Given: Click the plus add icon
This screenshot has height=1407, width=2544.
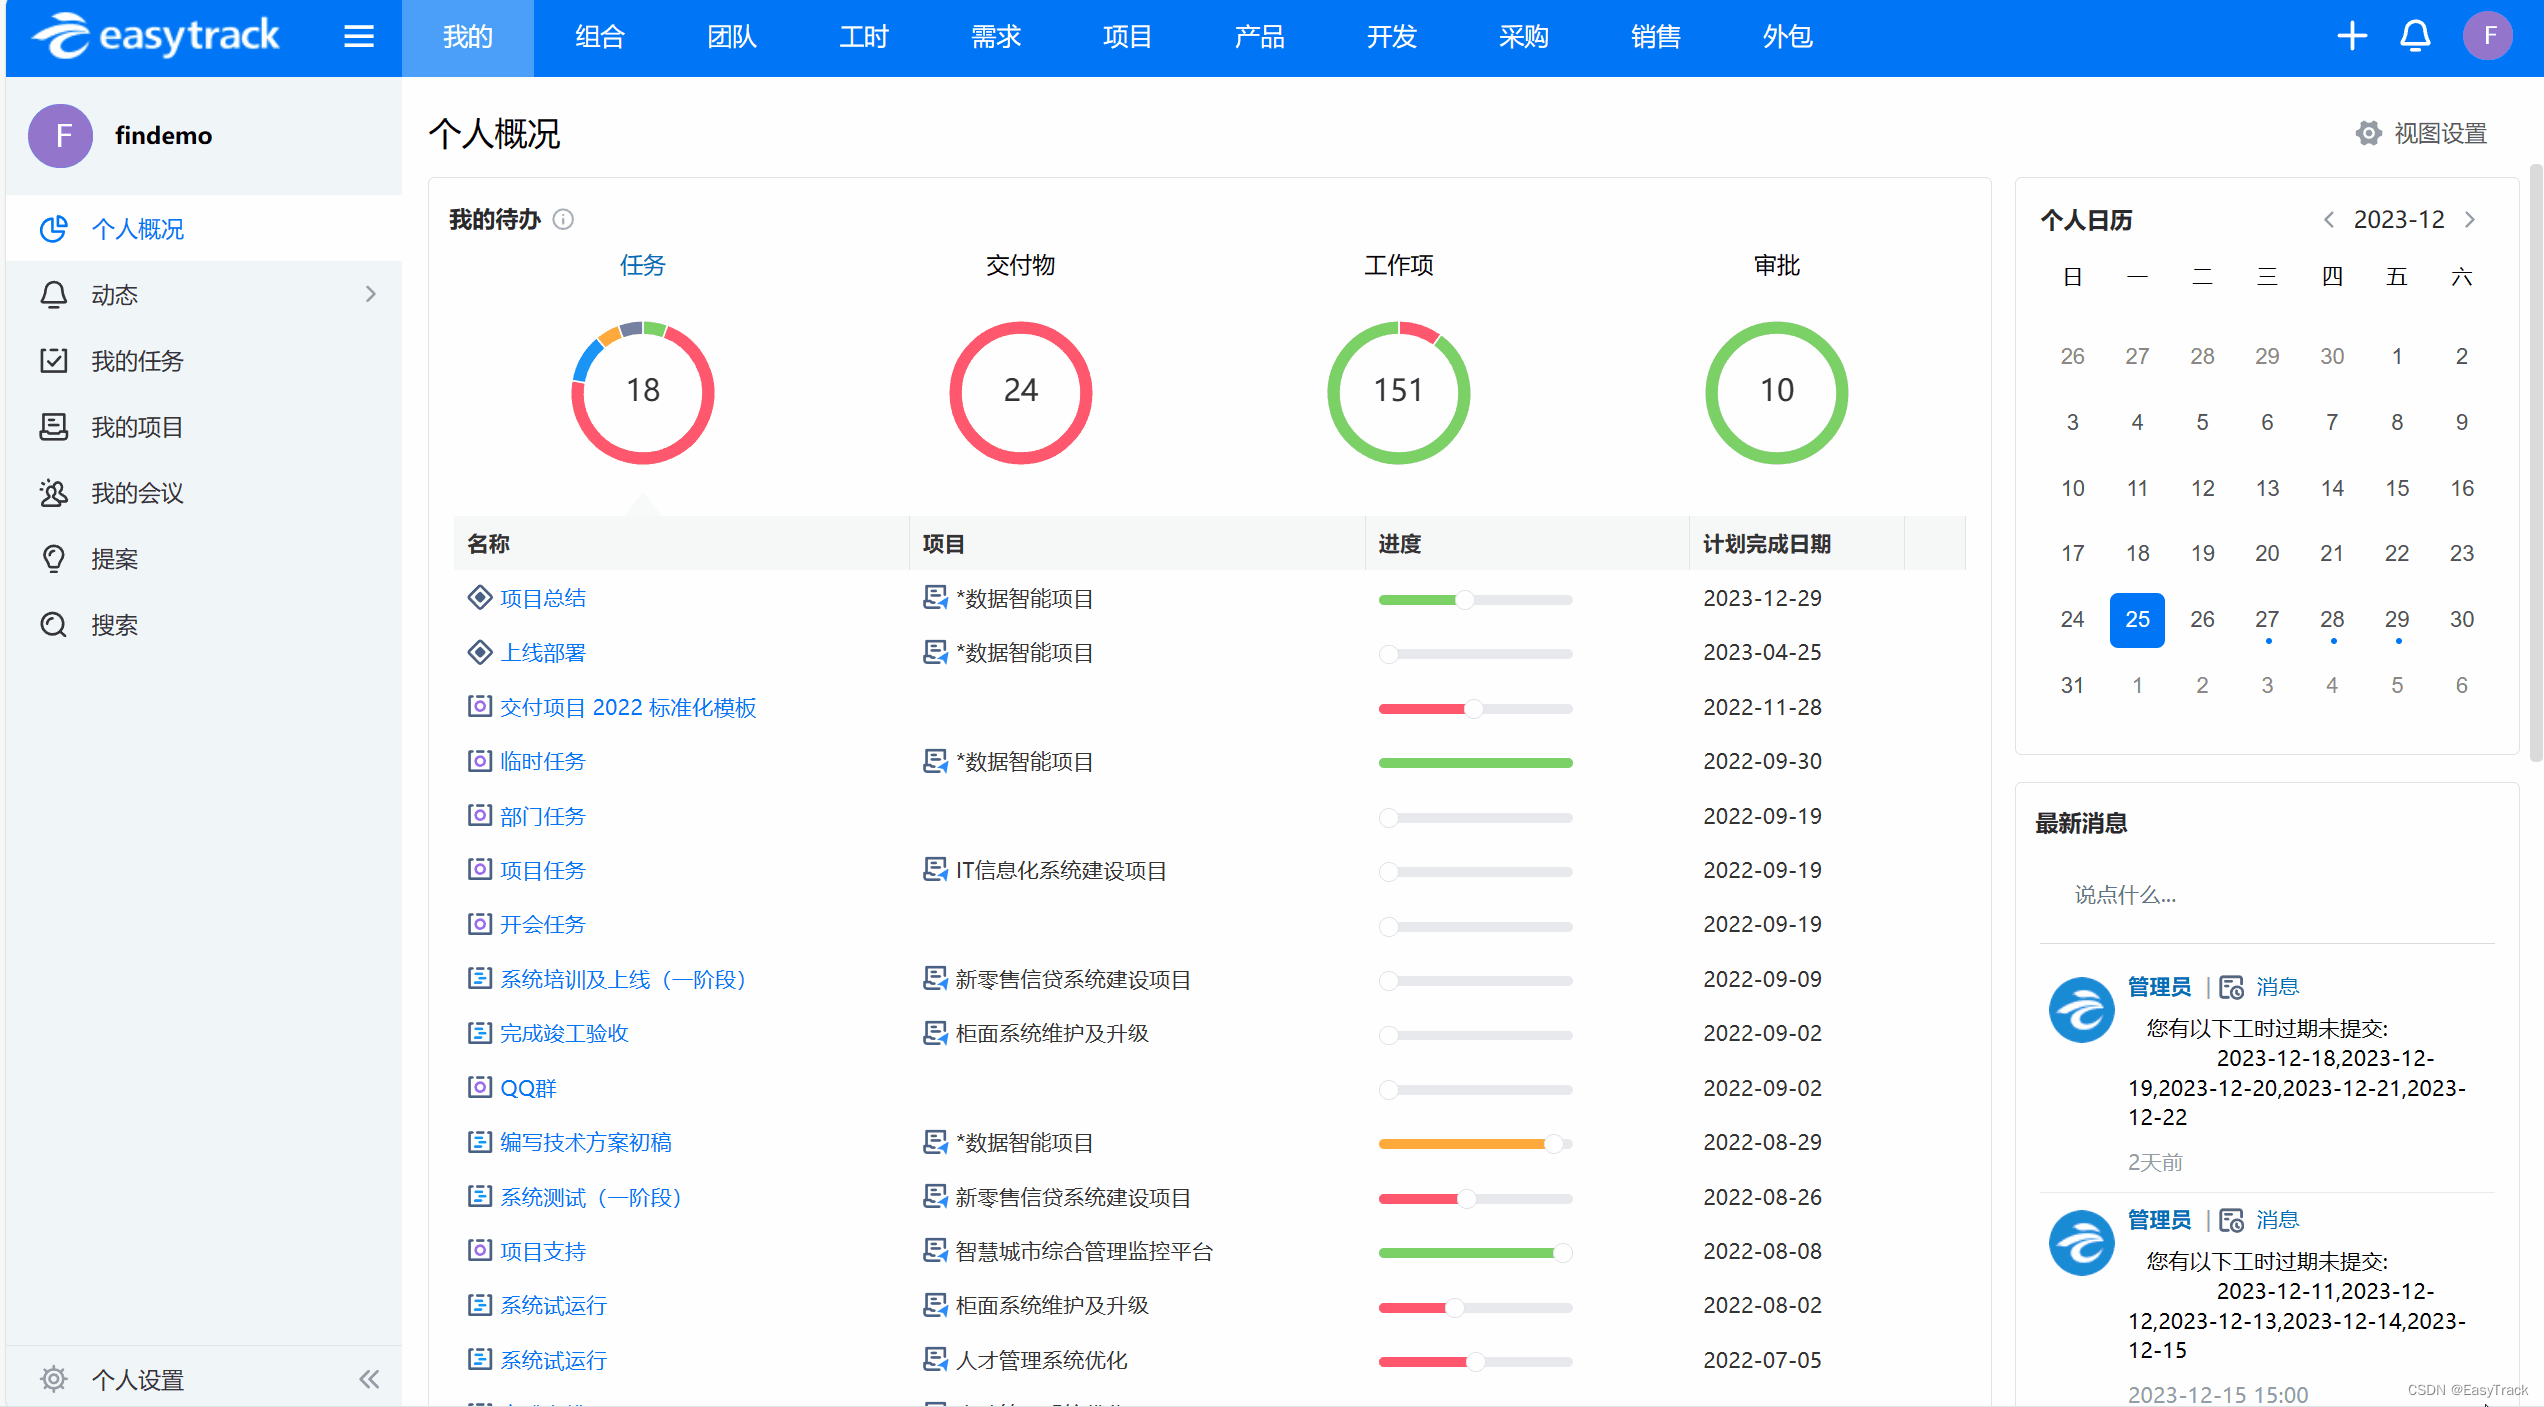Looking at the screenshot, I should click(x=2351, y=37).
